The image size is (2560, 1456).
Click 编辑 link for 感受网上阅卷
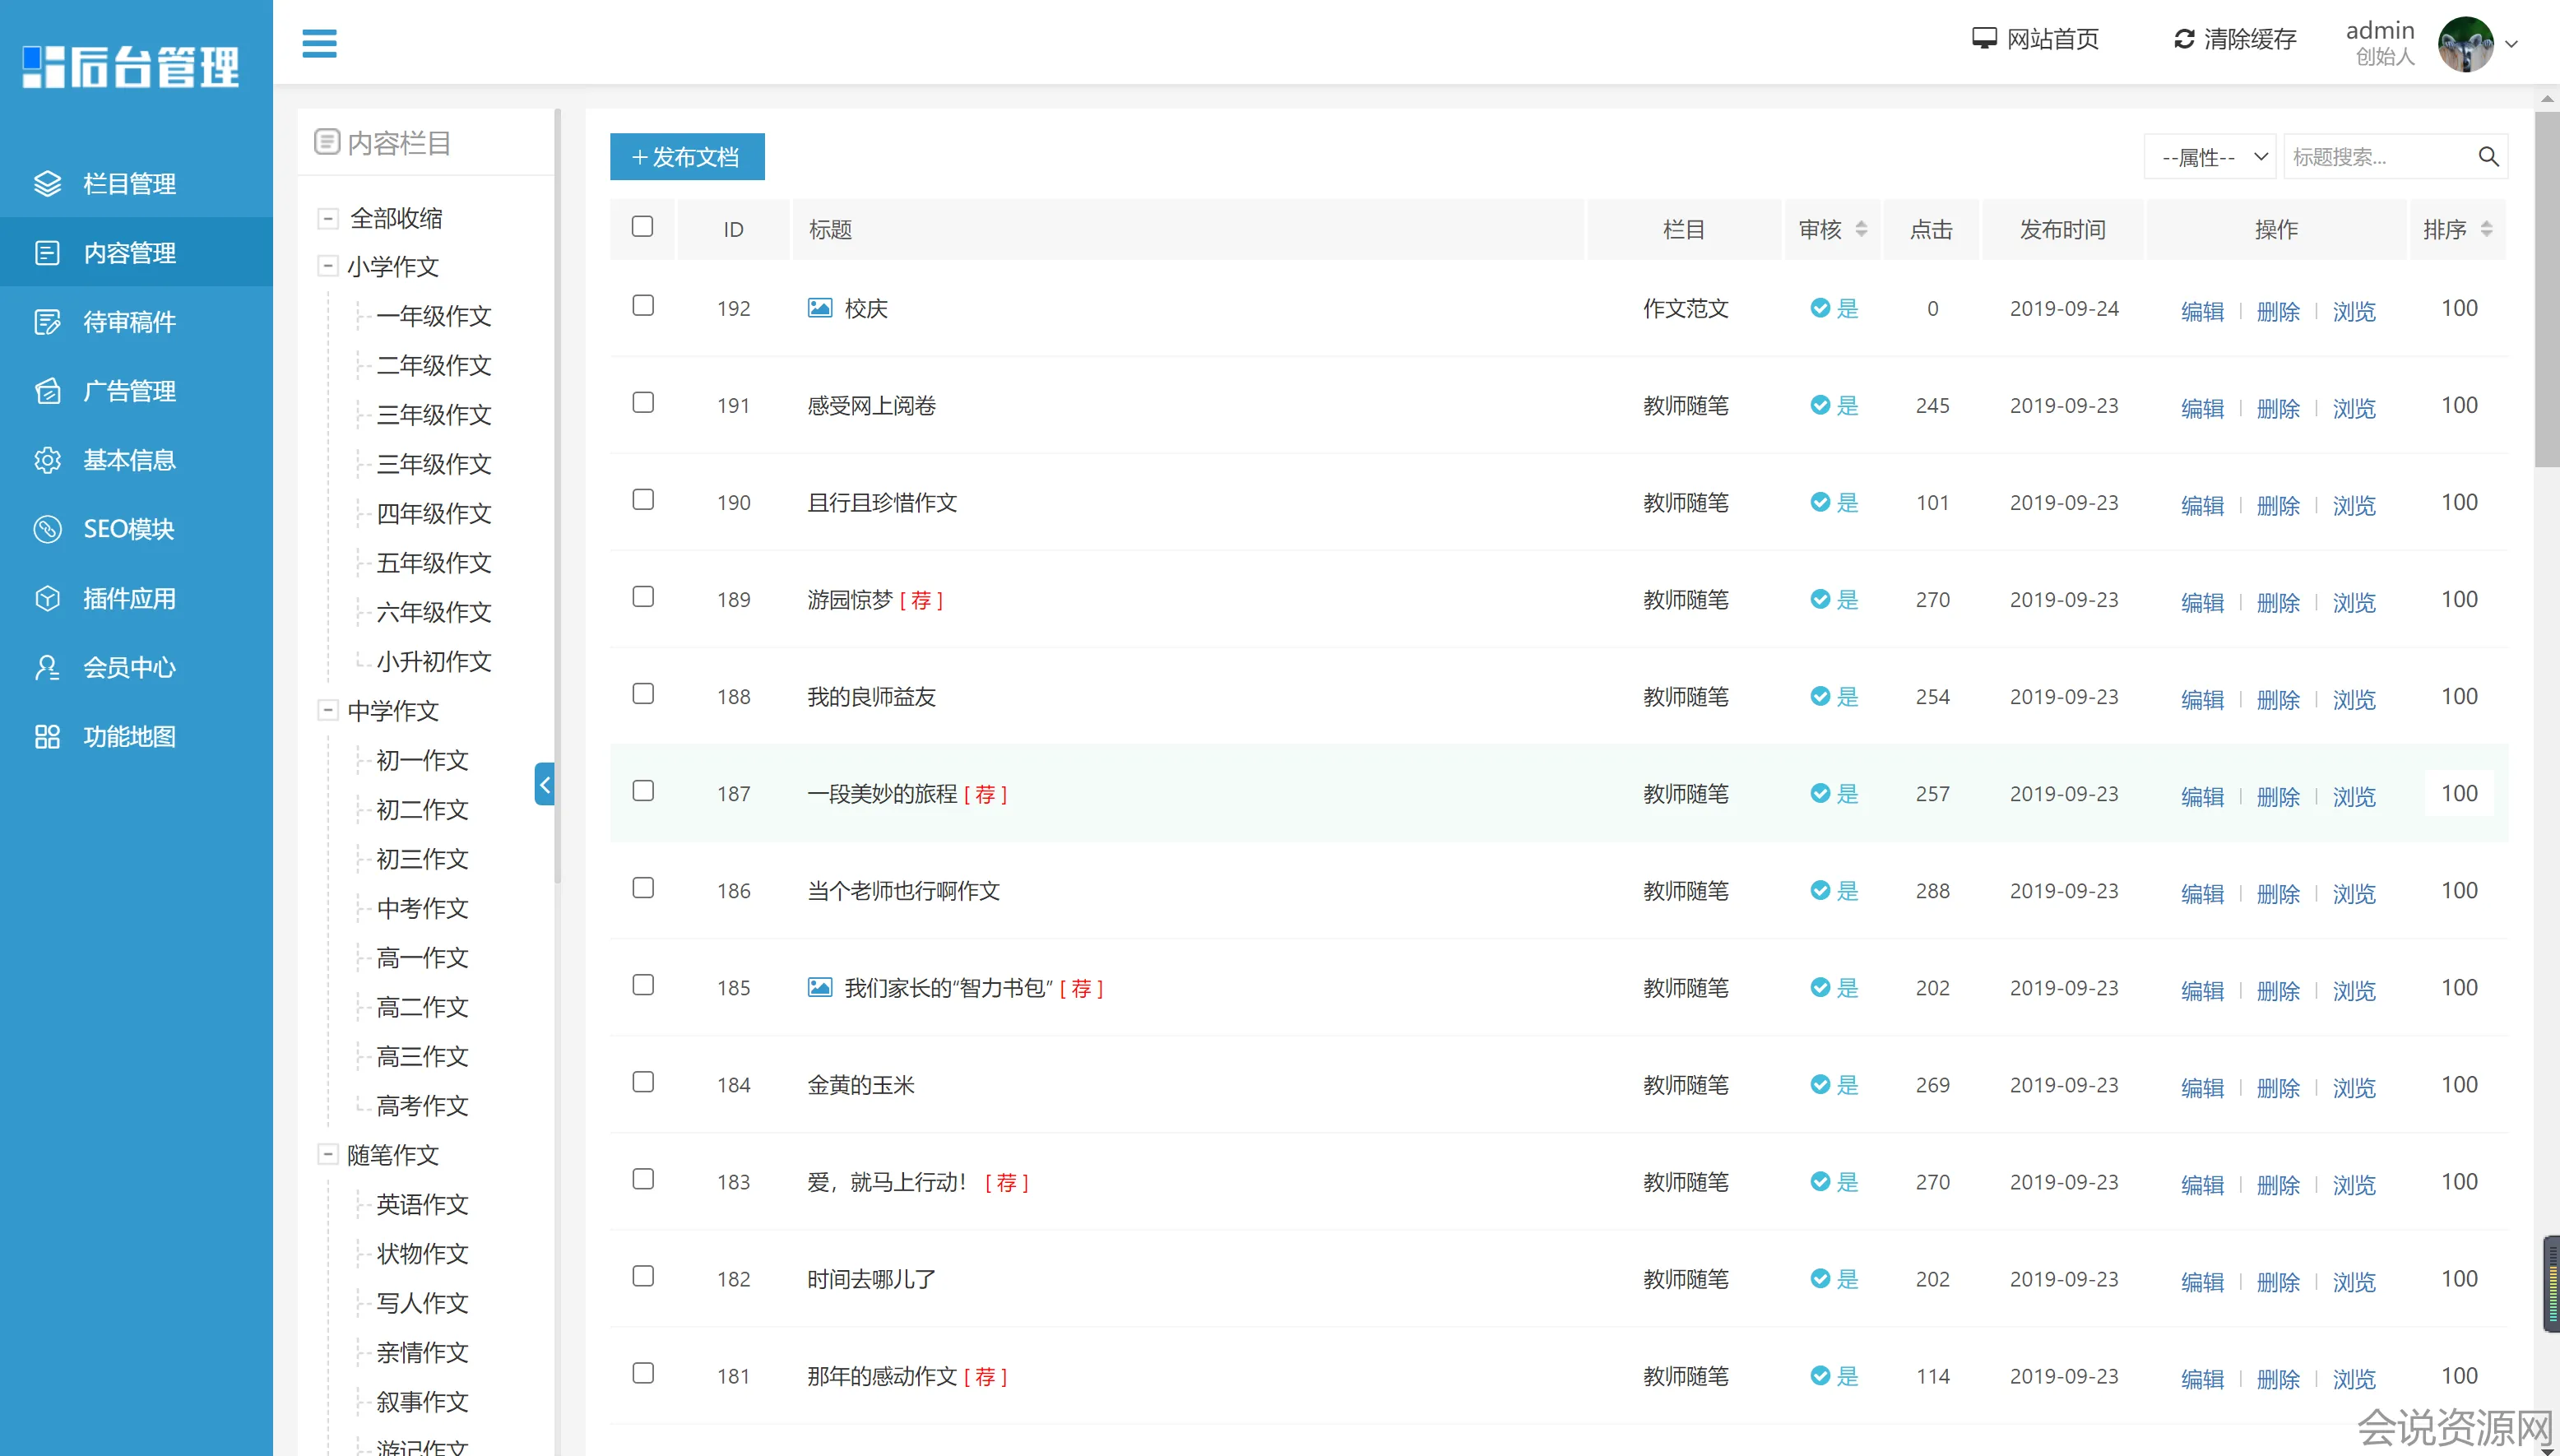point(2202,408)
